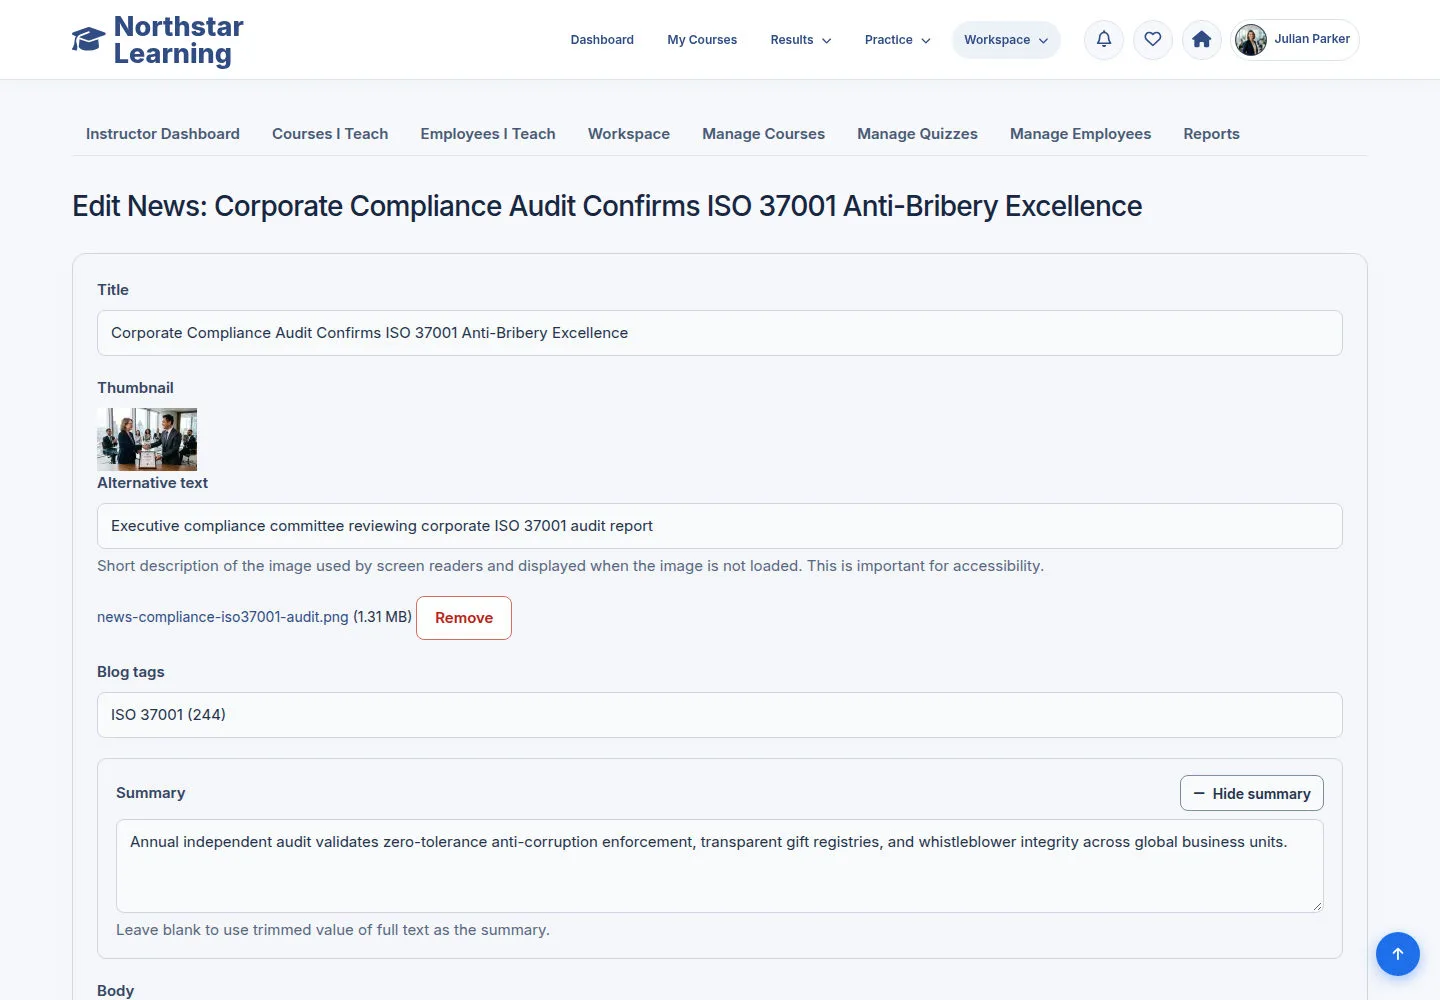Open Manage Courses tab
The image size is (1440, 1000).
pos(763,134)
